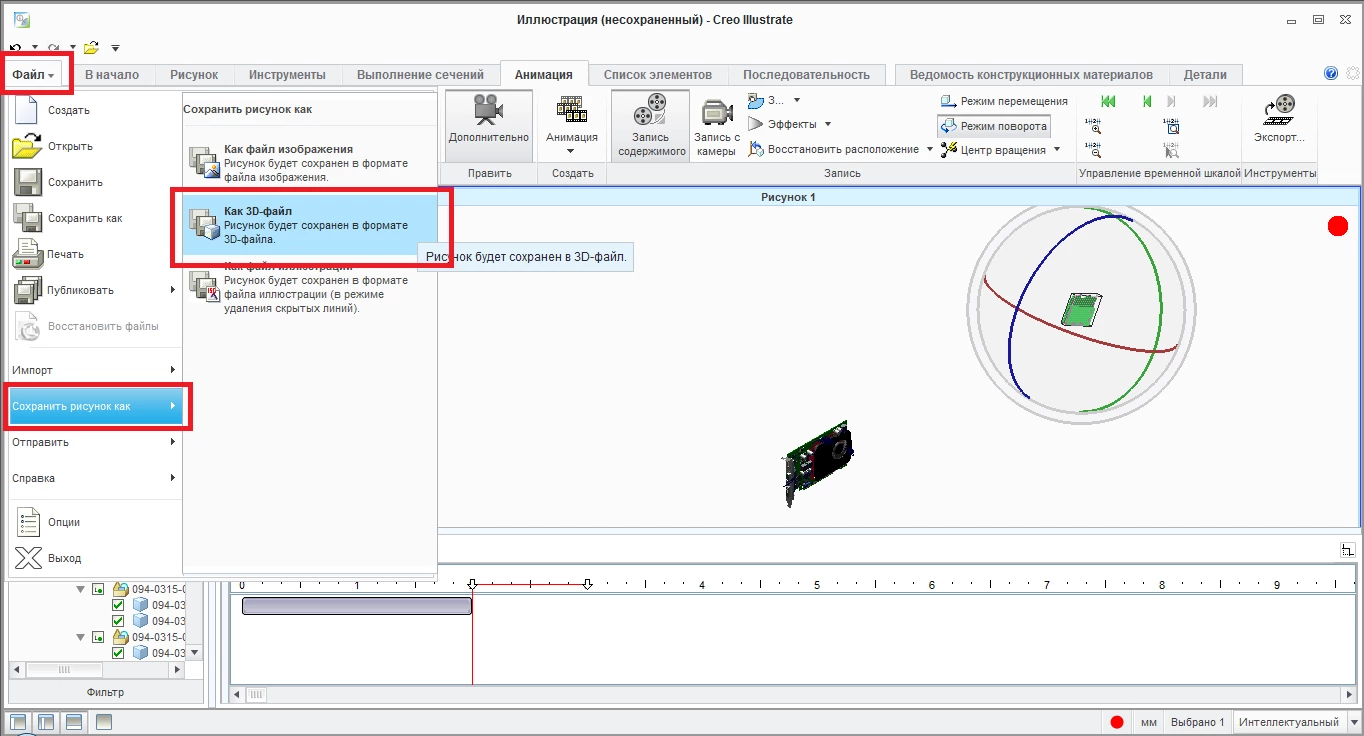1364x736 pixels.
Task: Click the gray animation bar on timeline
Action: point(356,606)
